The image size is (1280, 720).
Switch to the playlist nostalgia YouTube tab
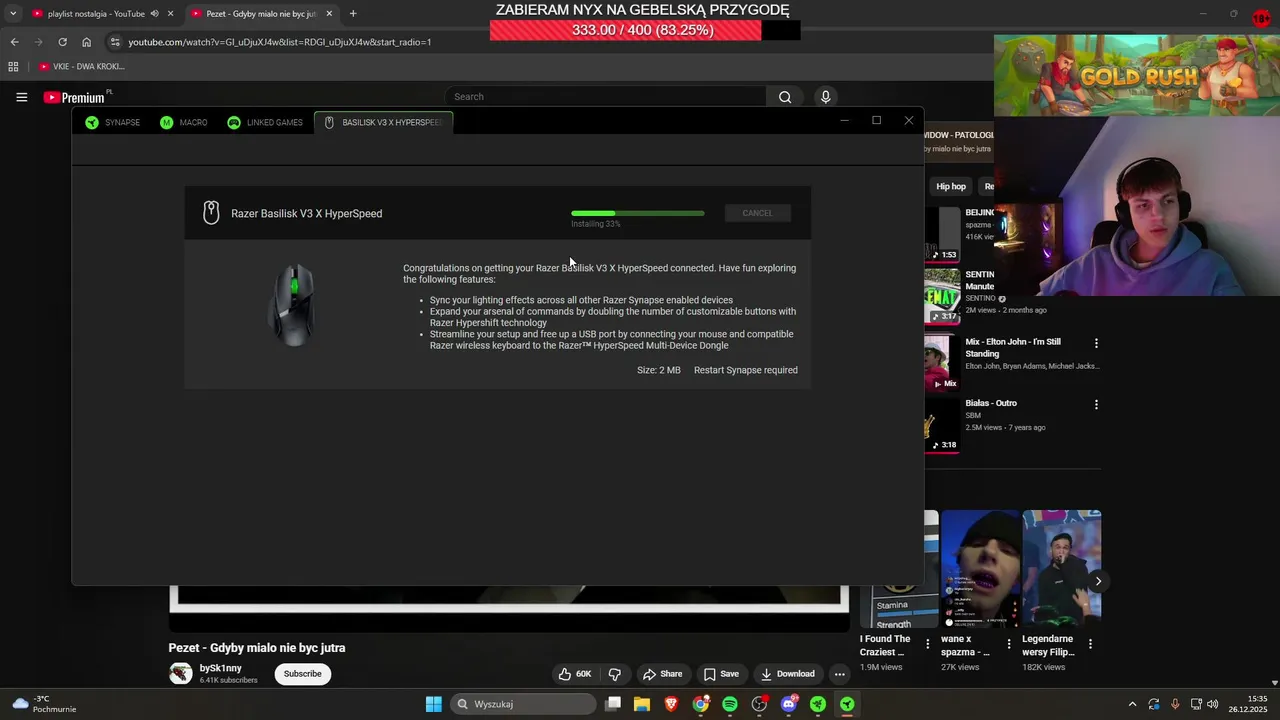coord(96,14)
